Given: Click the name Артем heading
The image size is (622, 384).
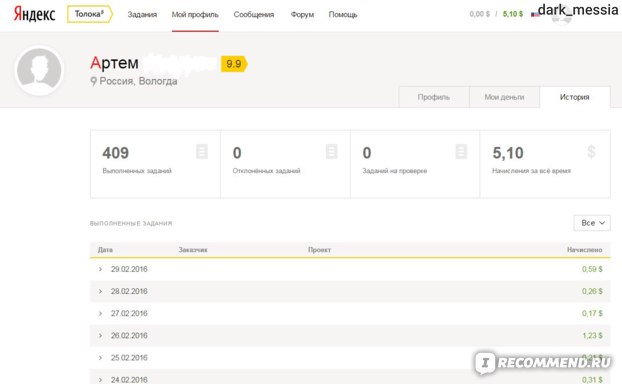Looking at the screenshot, I should point(114,63).
